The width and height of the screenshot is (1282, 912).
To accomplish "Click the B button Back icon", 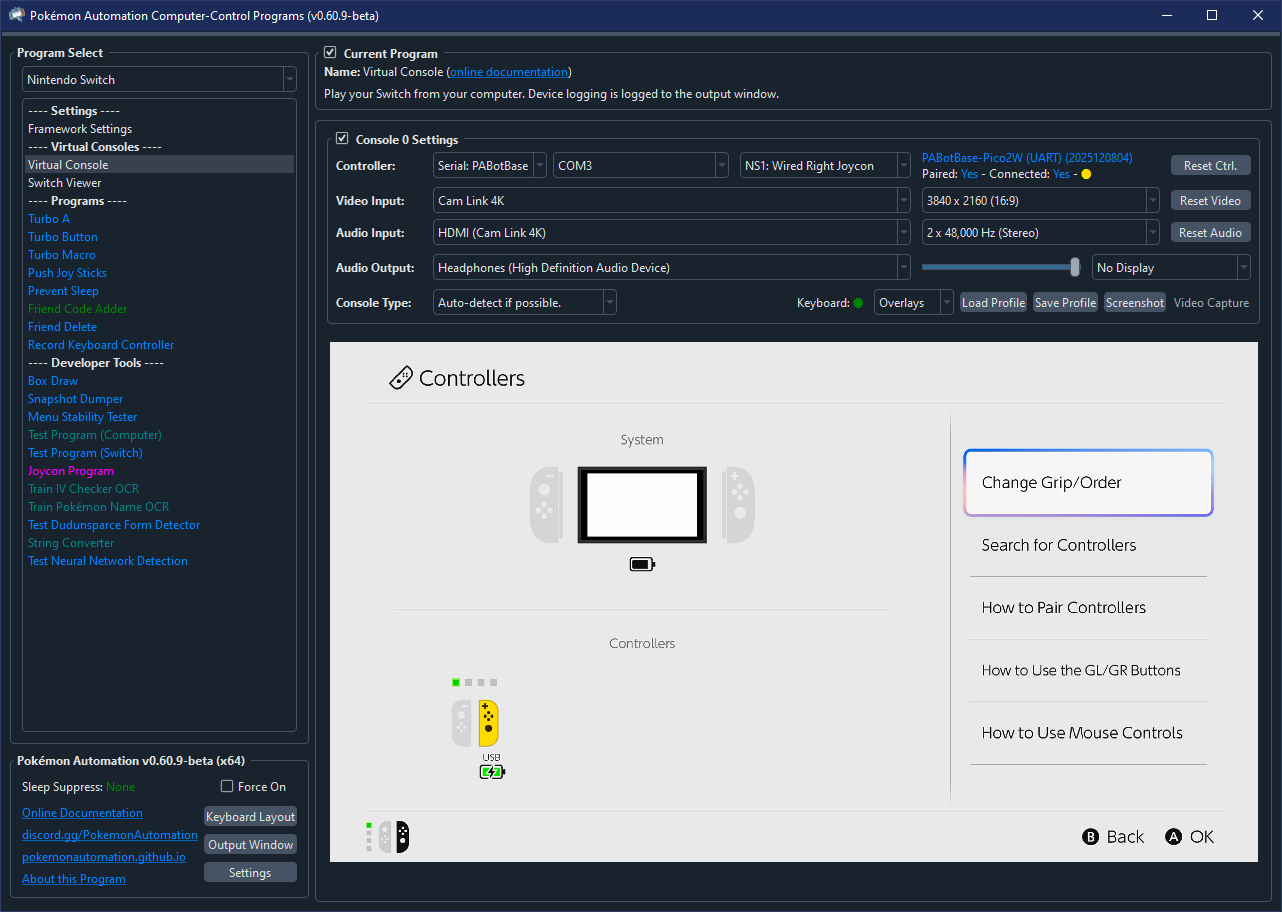I will (x=1091, y=837).
